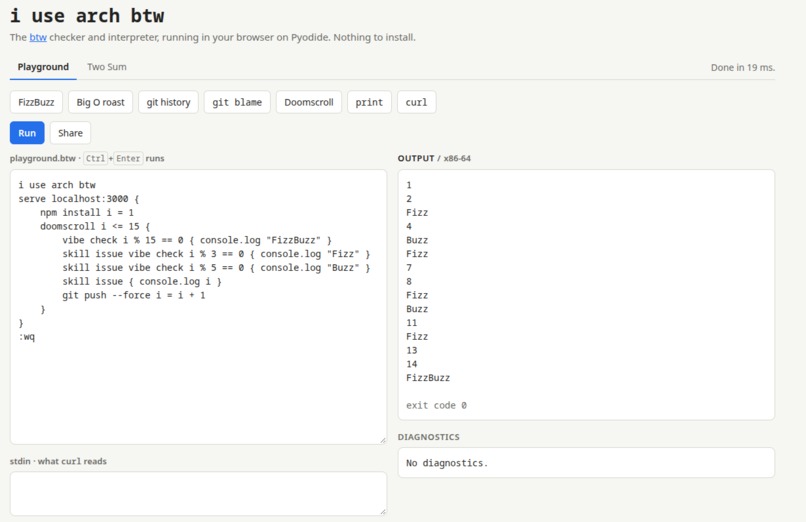Click the 'OUTPUT / x86-64' label
The image size is (806, 522).
[434, 158]
